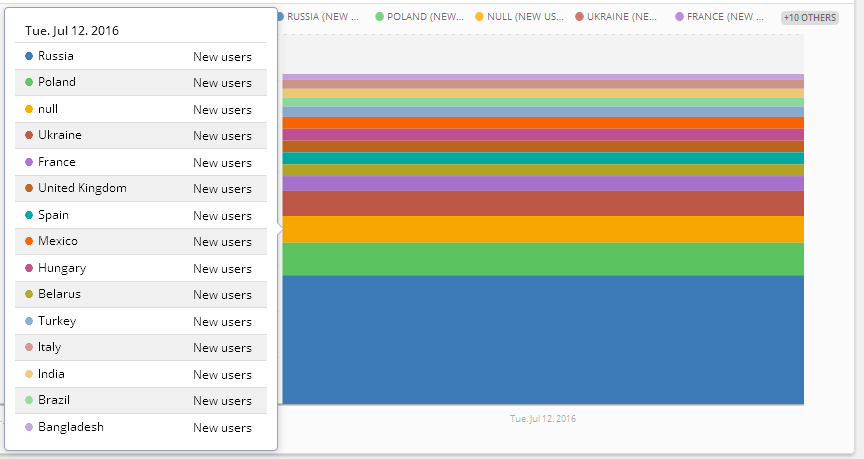Expand the +10 others legend badge
Viewport: 864px width, 459px height.
pyautogui.click(x=809, y=17)
